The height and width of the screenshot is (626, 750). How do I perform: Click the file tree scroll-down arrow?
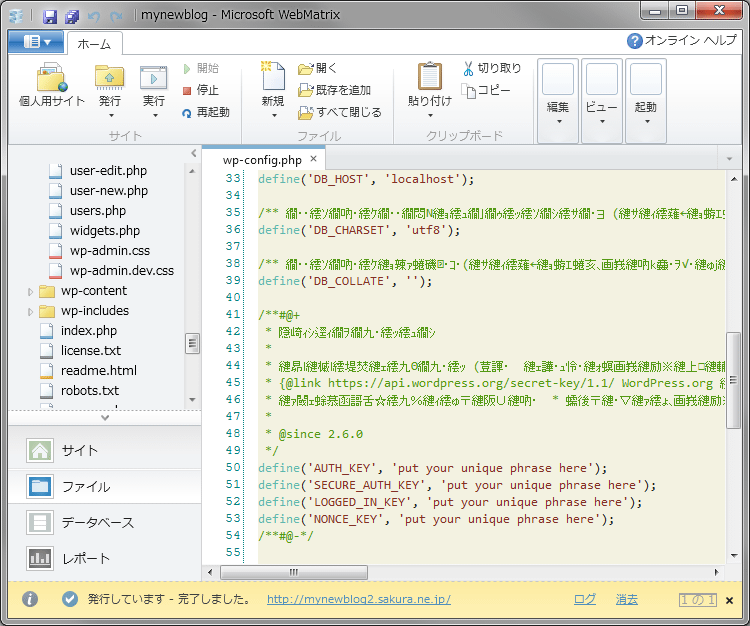[192, 400]
